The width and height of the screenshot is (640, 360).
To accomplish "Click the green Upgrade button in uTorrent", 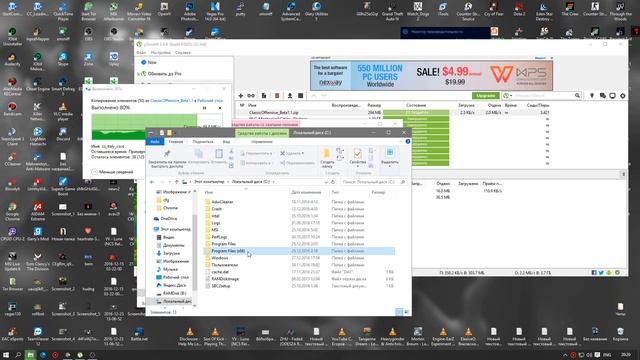I will click(x=486, y=96).
